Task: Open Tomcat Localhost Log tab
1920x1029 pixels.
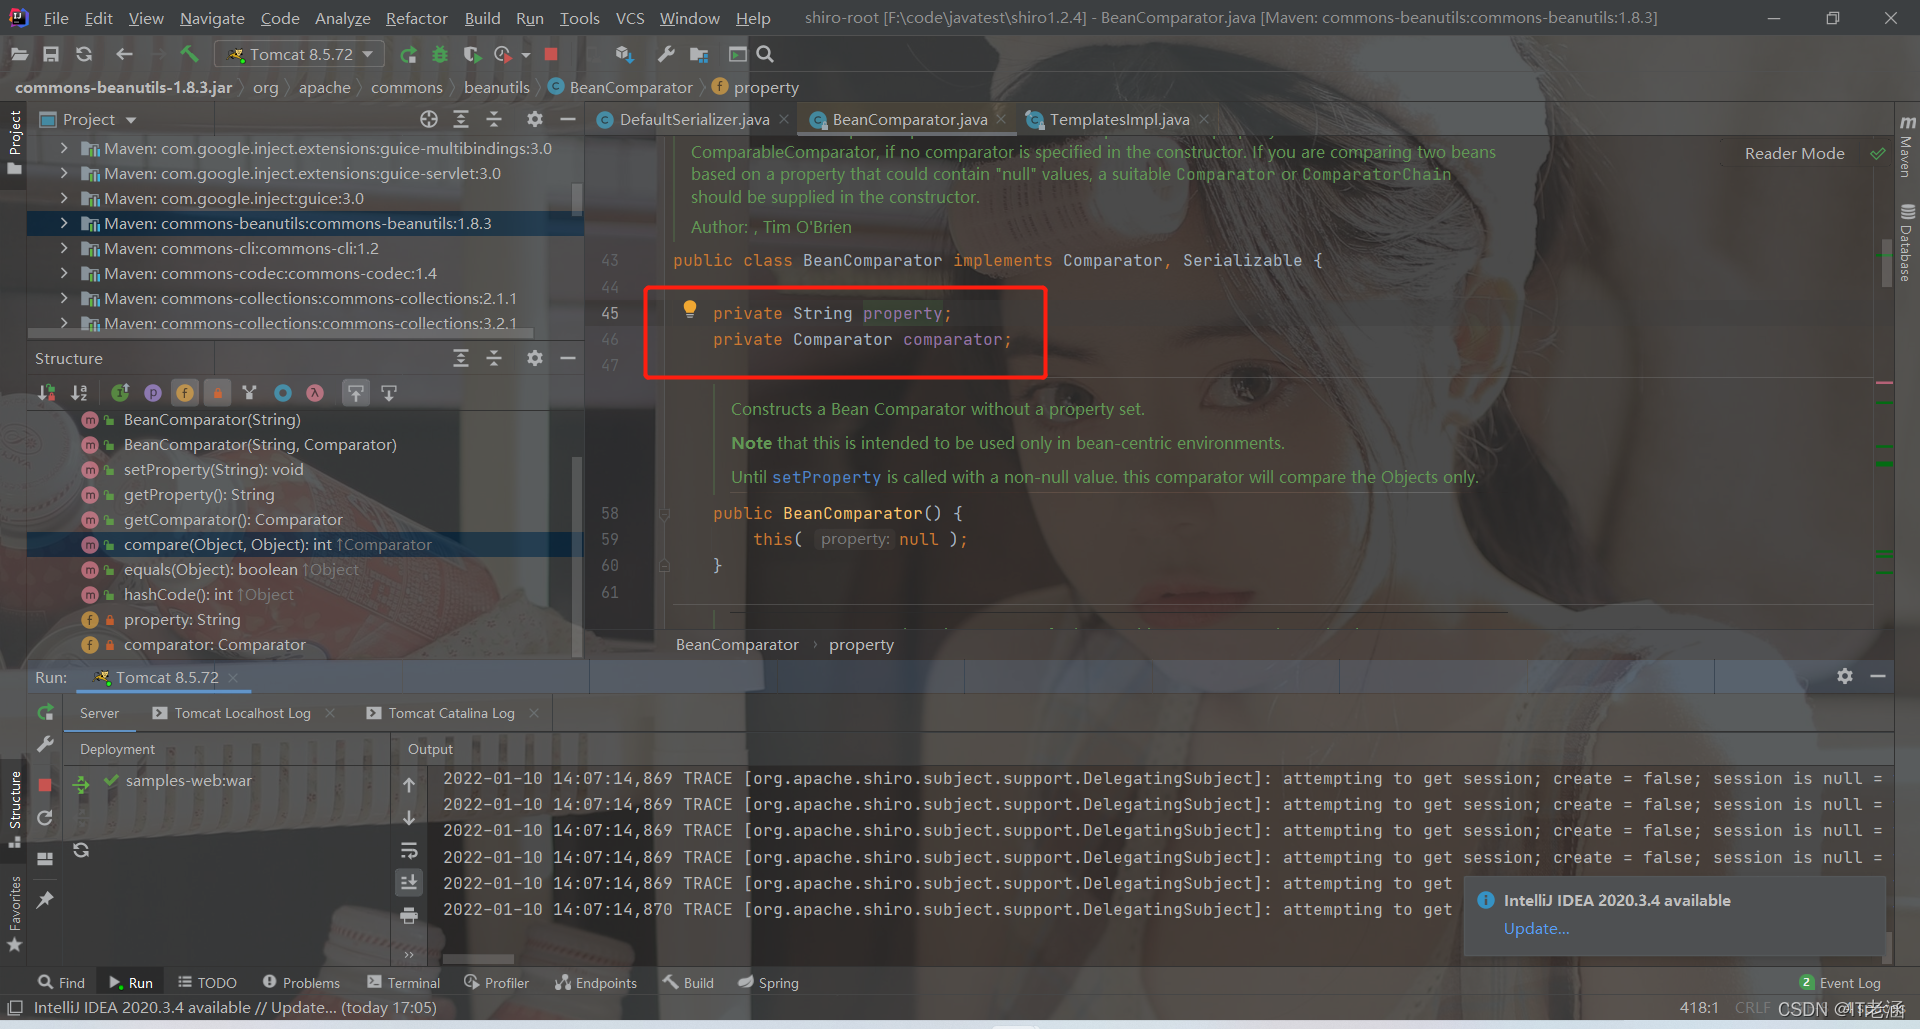Action: tap(242, 713)
